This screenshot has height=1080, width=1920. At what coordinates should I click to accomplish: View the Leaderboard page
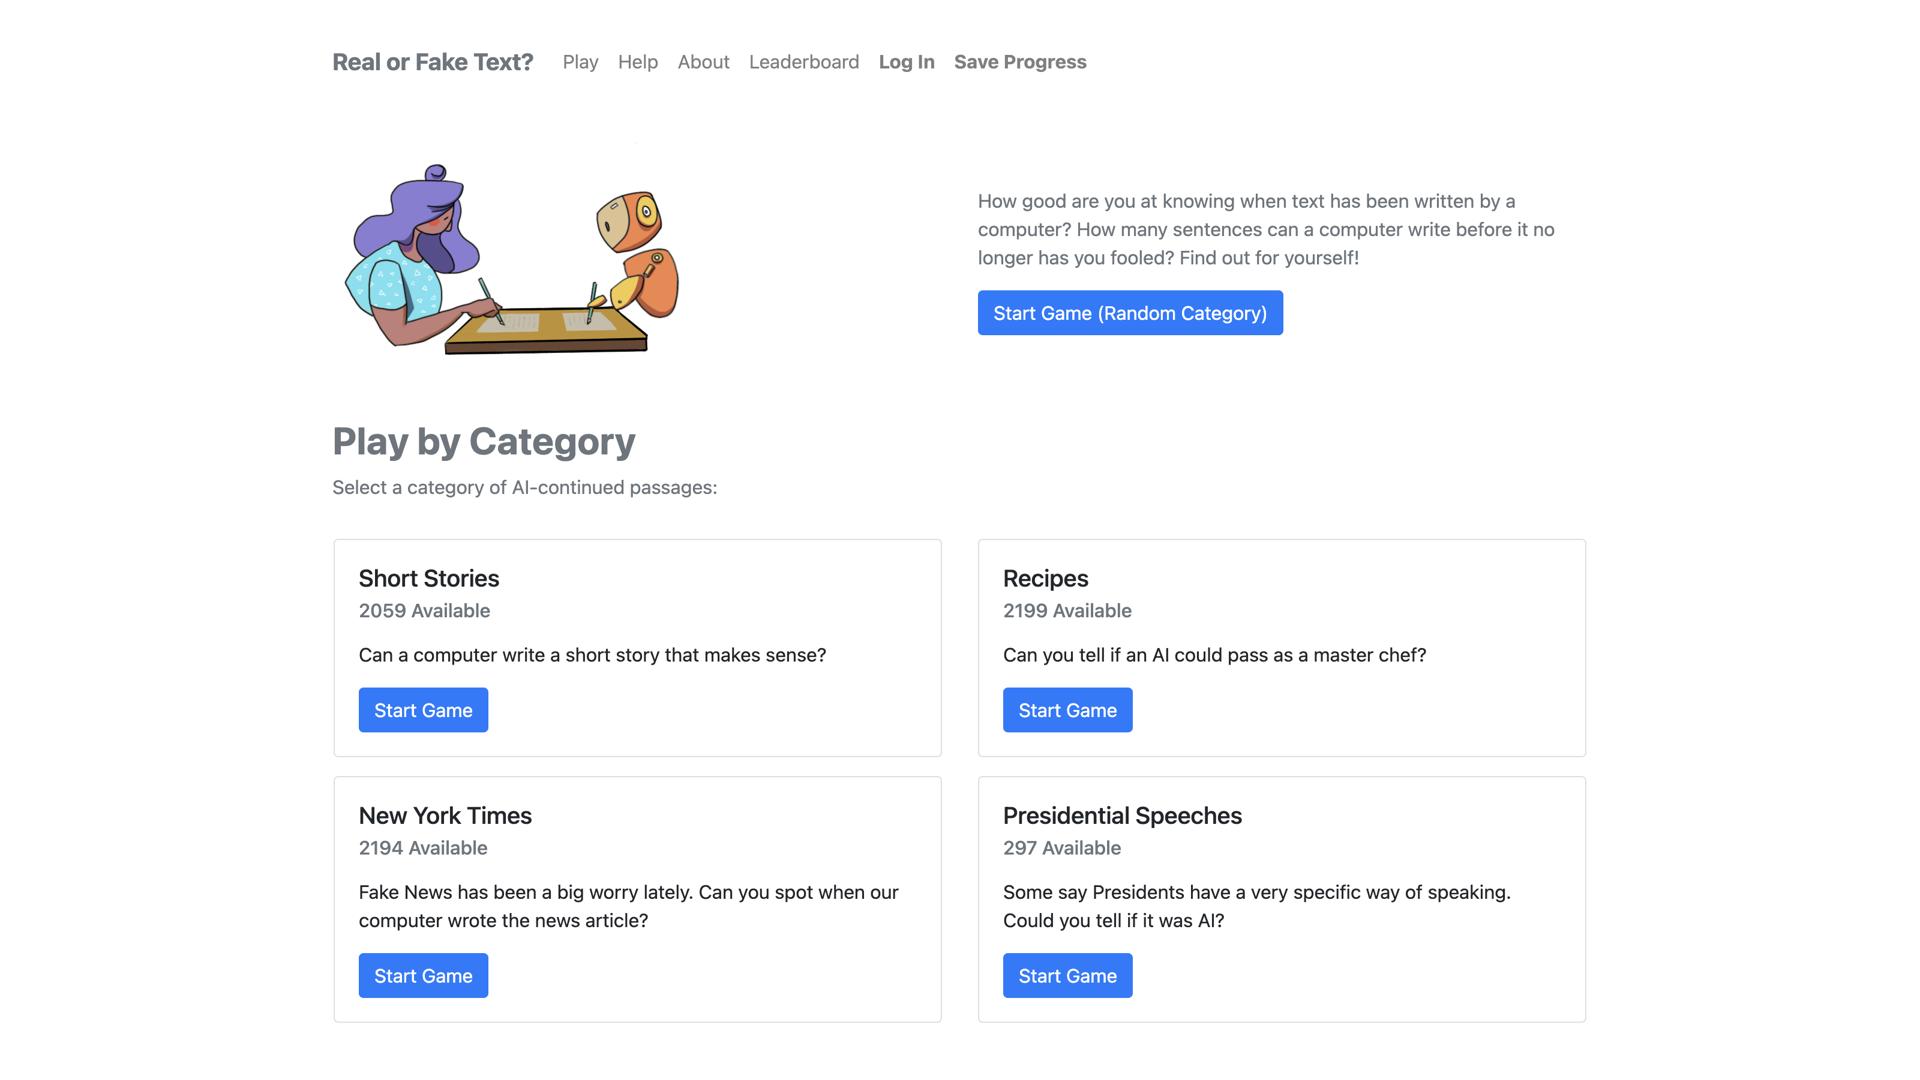803,62
